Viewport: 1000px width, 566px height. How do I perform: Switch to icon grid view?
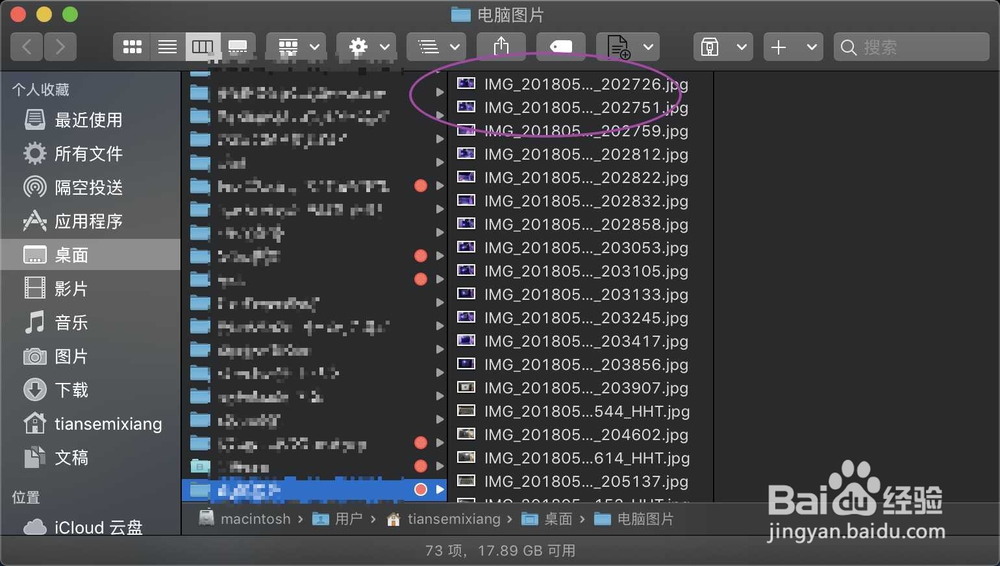tap(132, 47)
